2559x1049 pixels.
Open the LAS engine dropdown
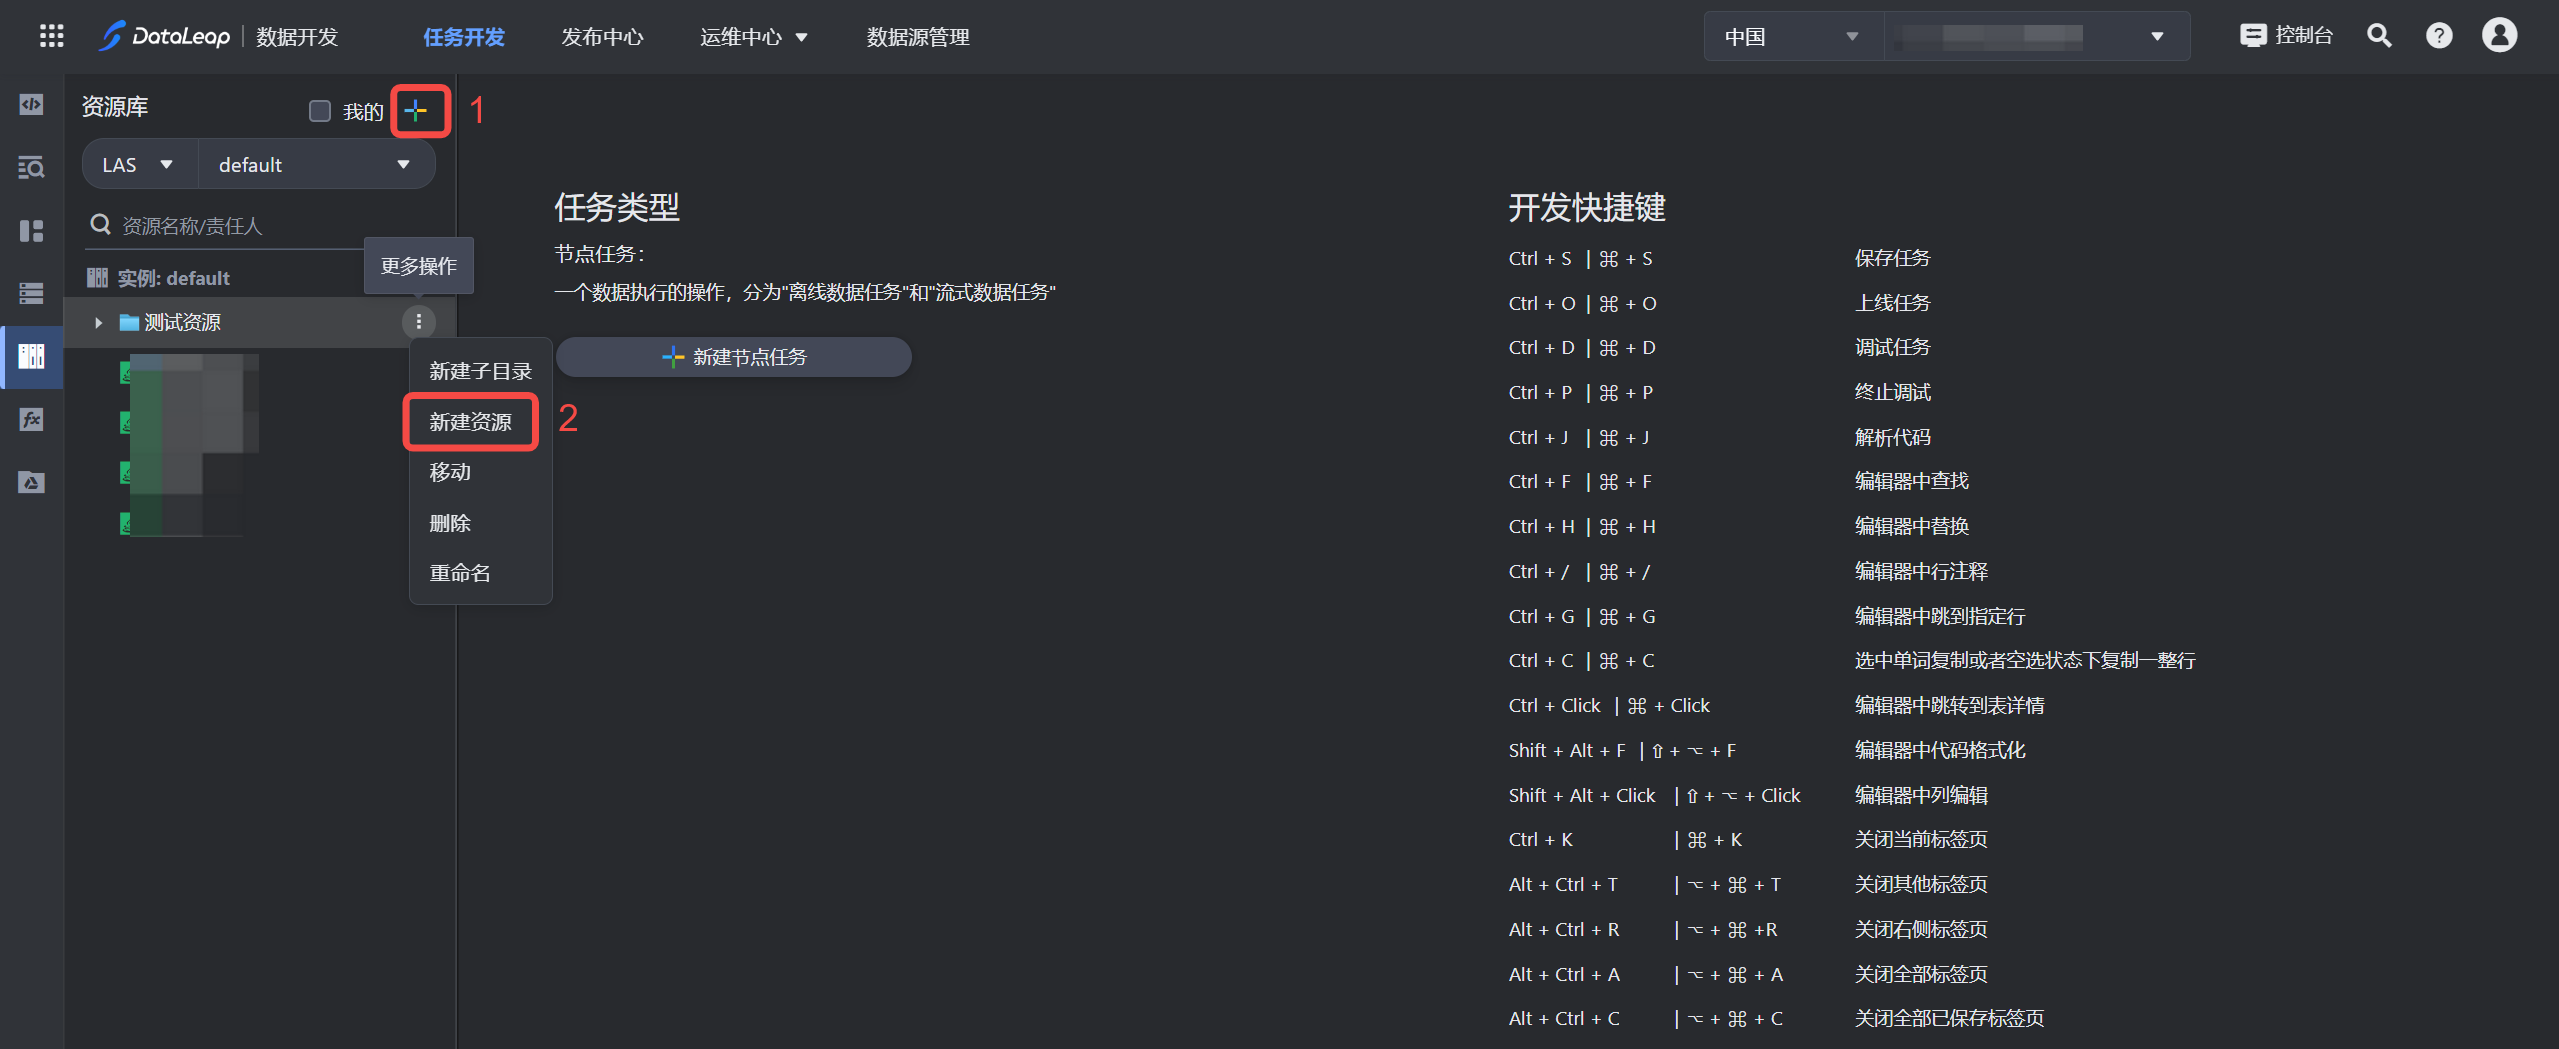coord(138,165)
